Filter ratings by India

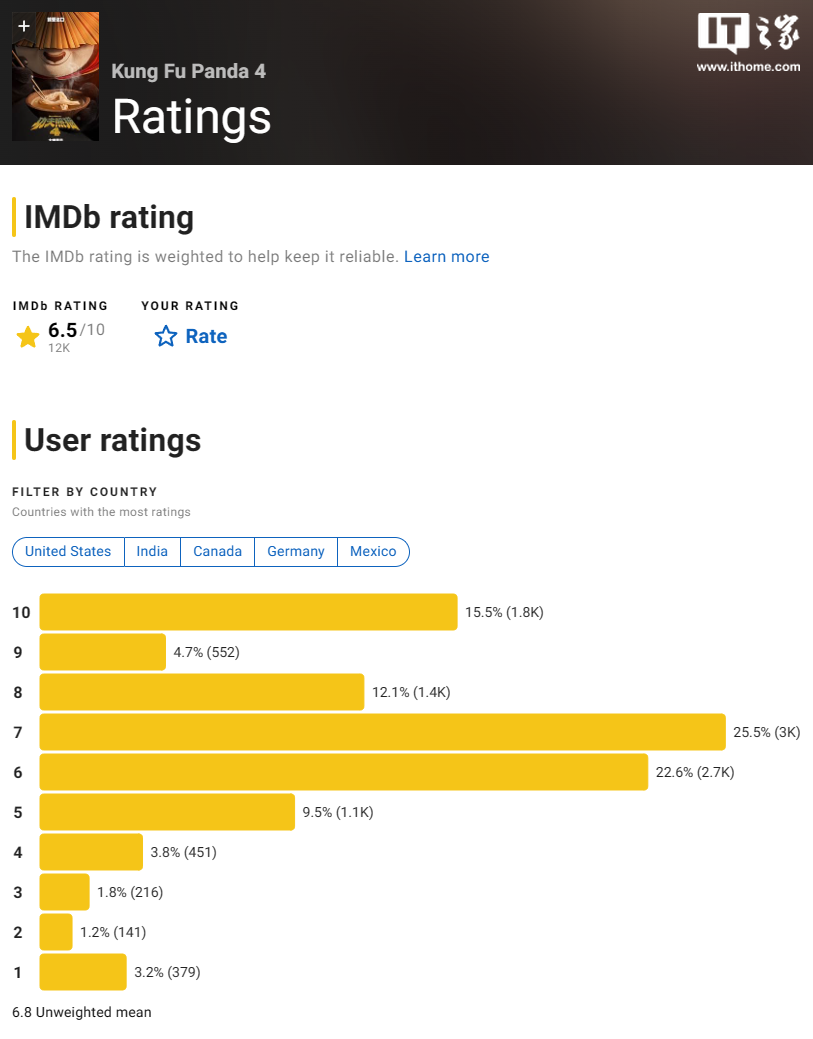pos(152,551)
